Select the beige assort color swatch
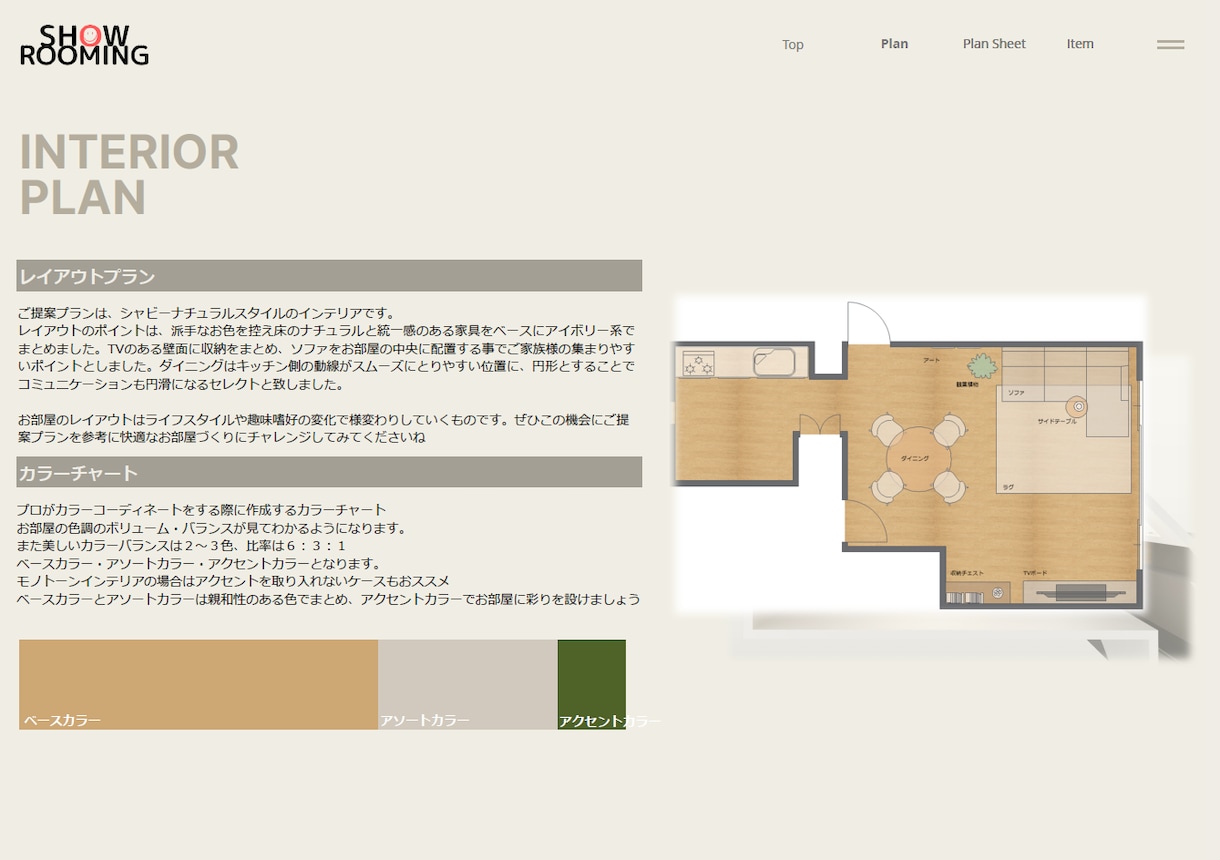The width and height of the screenshot is (1220, 860). 467,684
